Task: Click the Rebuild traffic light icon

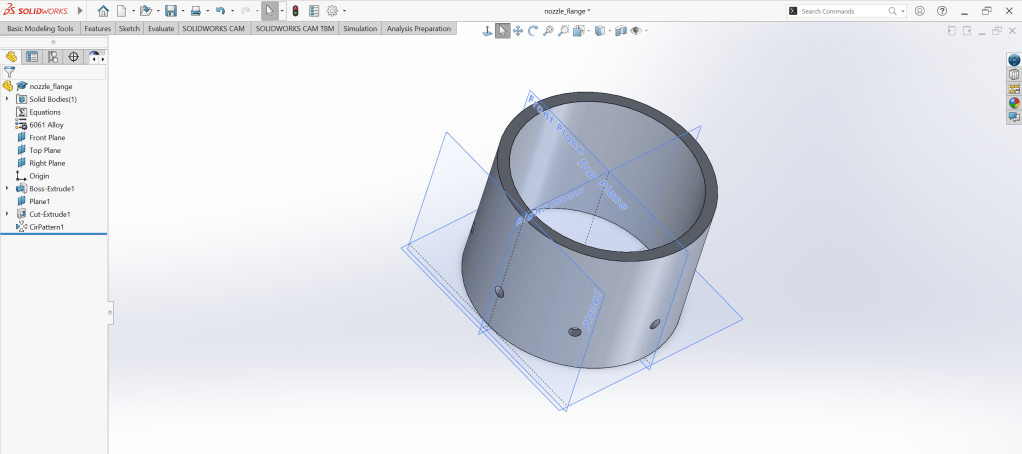Action: (x=295, y=11)
